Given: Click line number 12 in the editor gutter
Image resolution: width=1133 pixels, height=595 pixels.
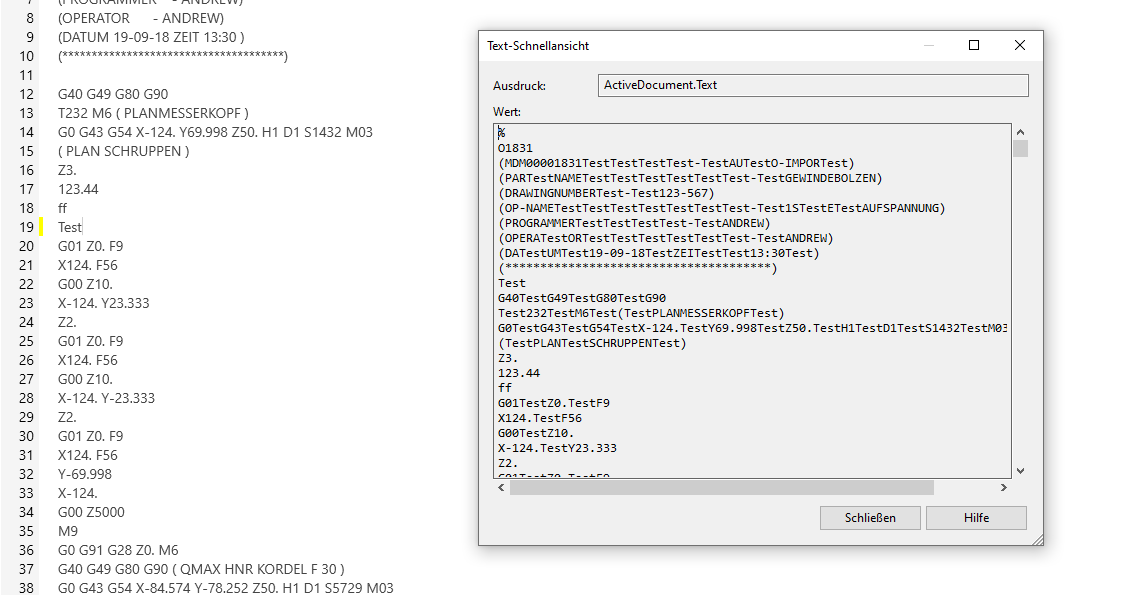Looking at the screenshot, I should click(26, 94).
